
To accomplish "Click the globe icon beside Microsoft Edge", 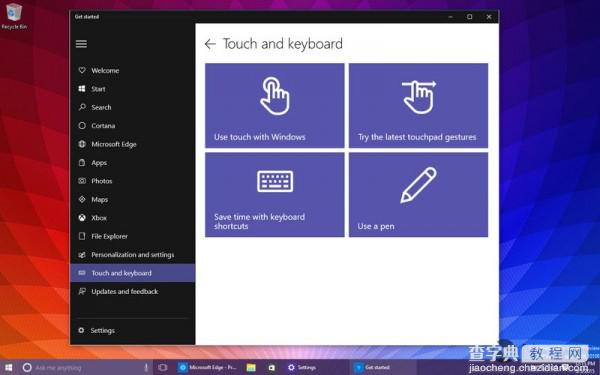I will [82, 144].
